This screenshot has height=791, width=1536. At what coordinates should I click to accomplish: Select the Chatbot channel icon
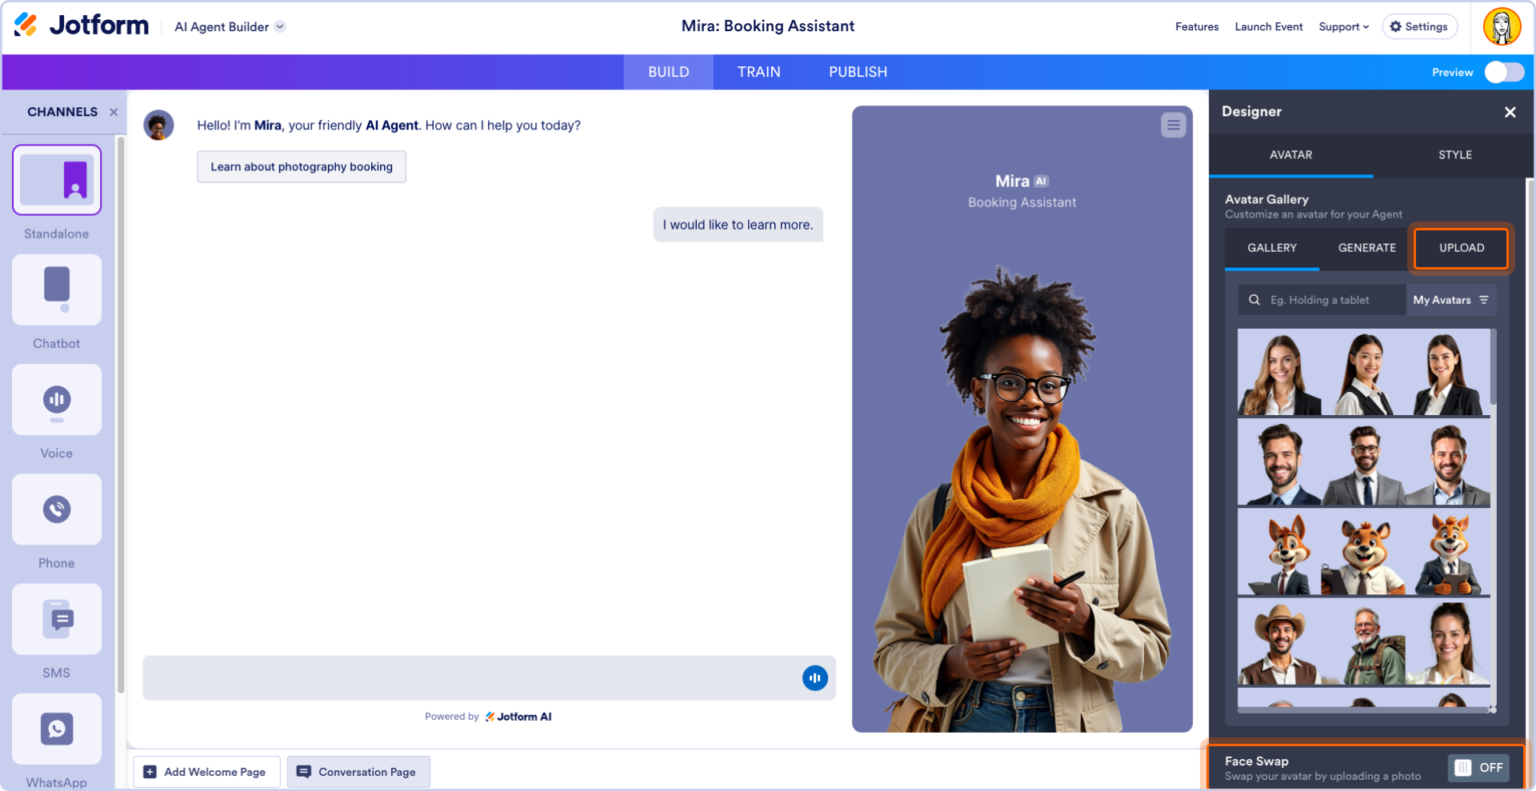tap(56, 290)
